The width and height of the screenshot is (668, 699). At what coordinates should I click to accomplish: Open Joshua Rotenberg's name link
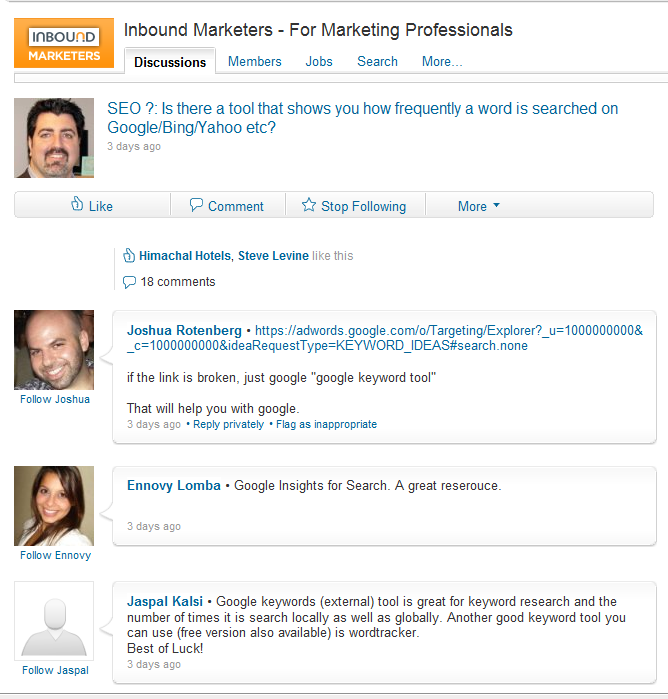click(184, 330)
